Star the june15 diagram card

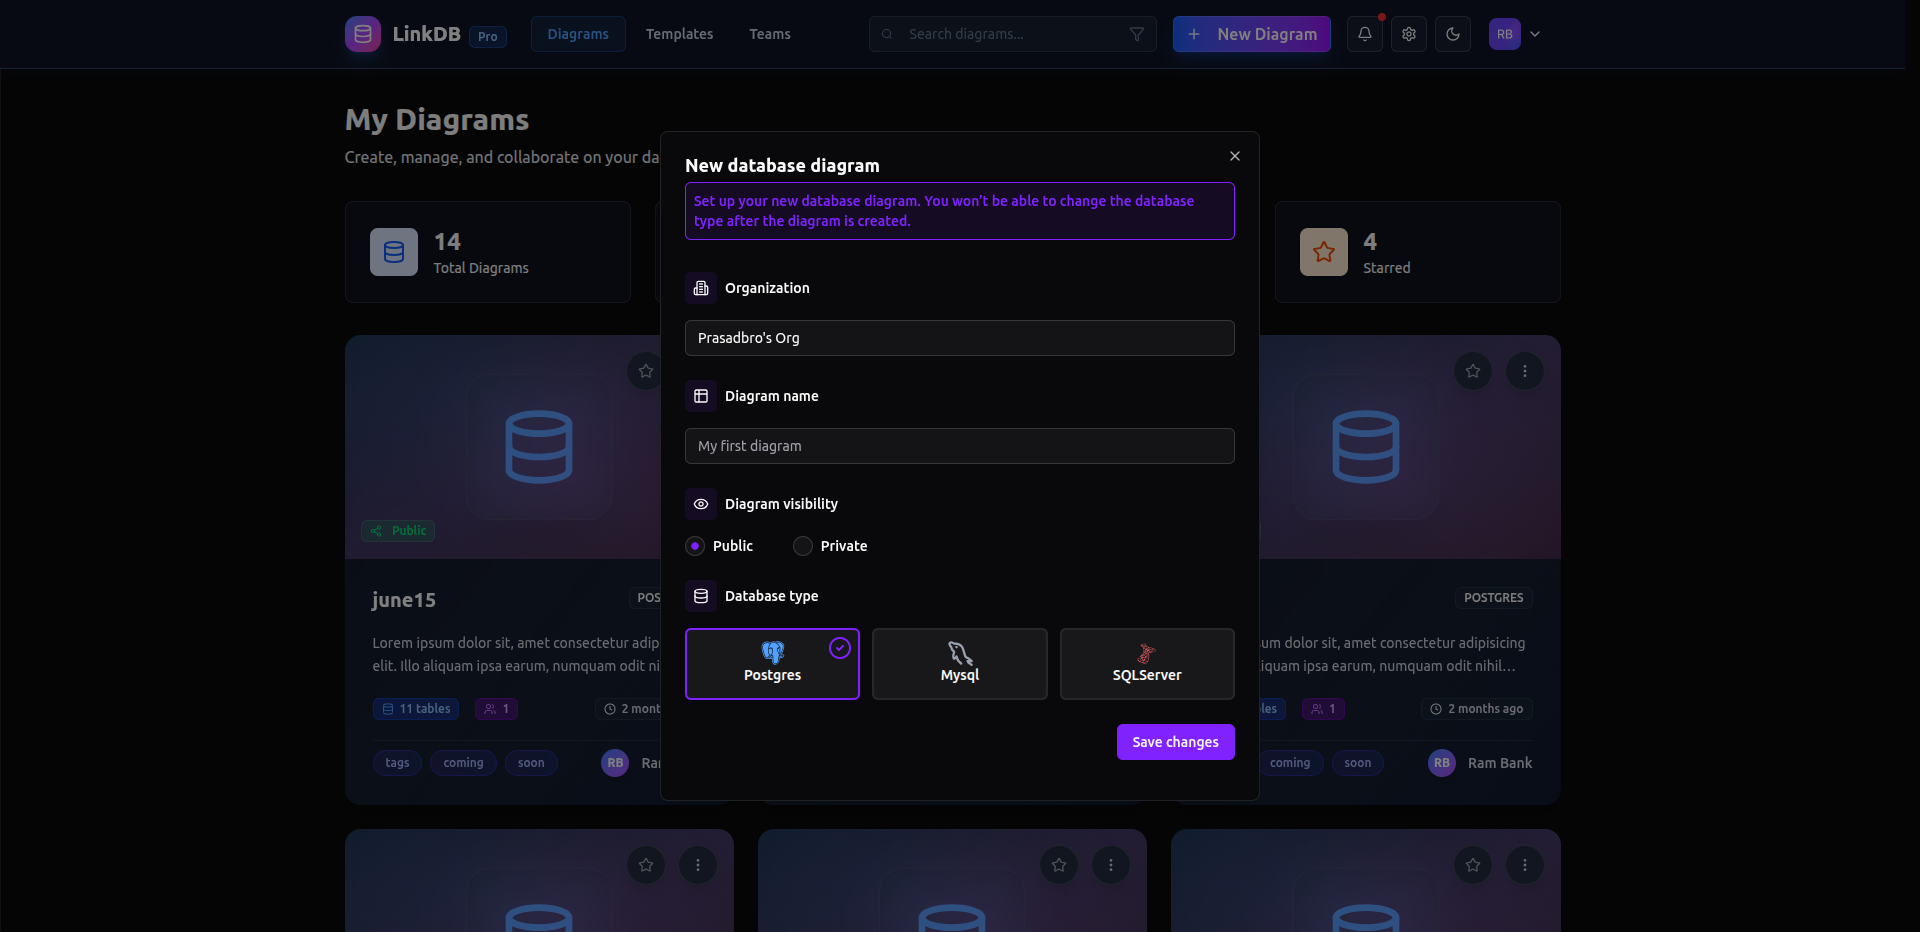tap(646, 371)
